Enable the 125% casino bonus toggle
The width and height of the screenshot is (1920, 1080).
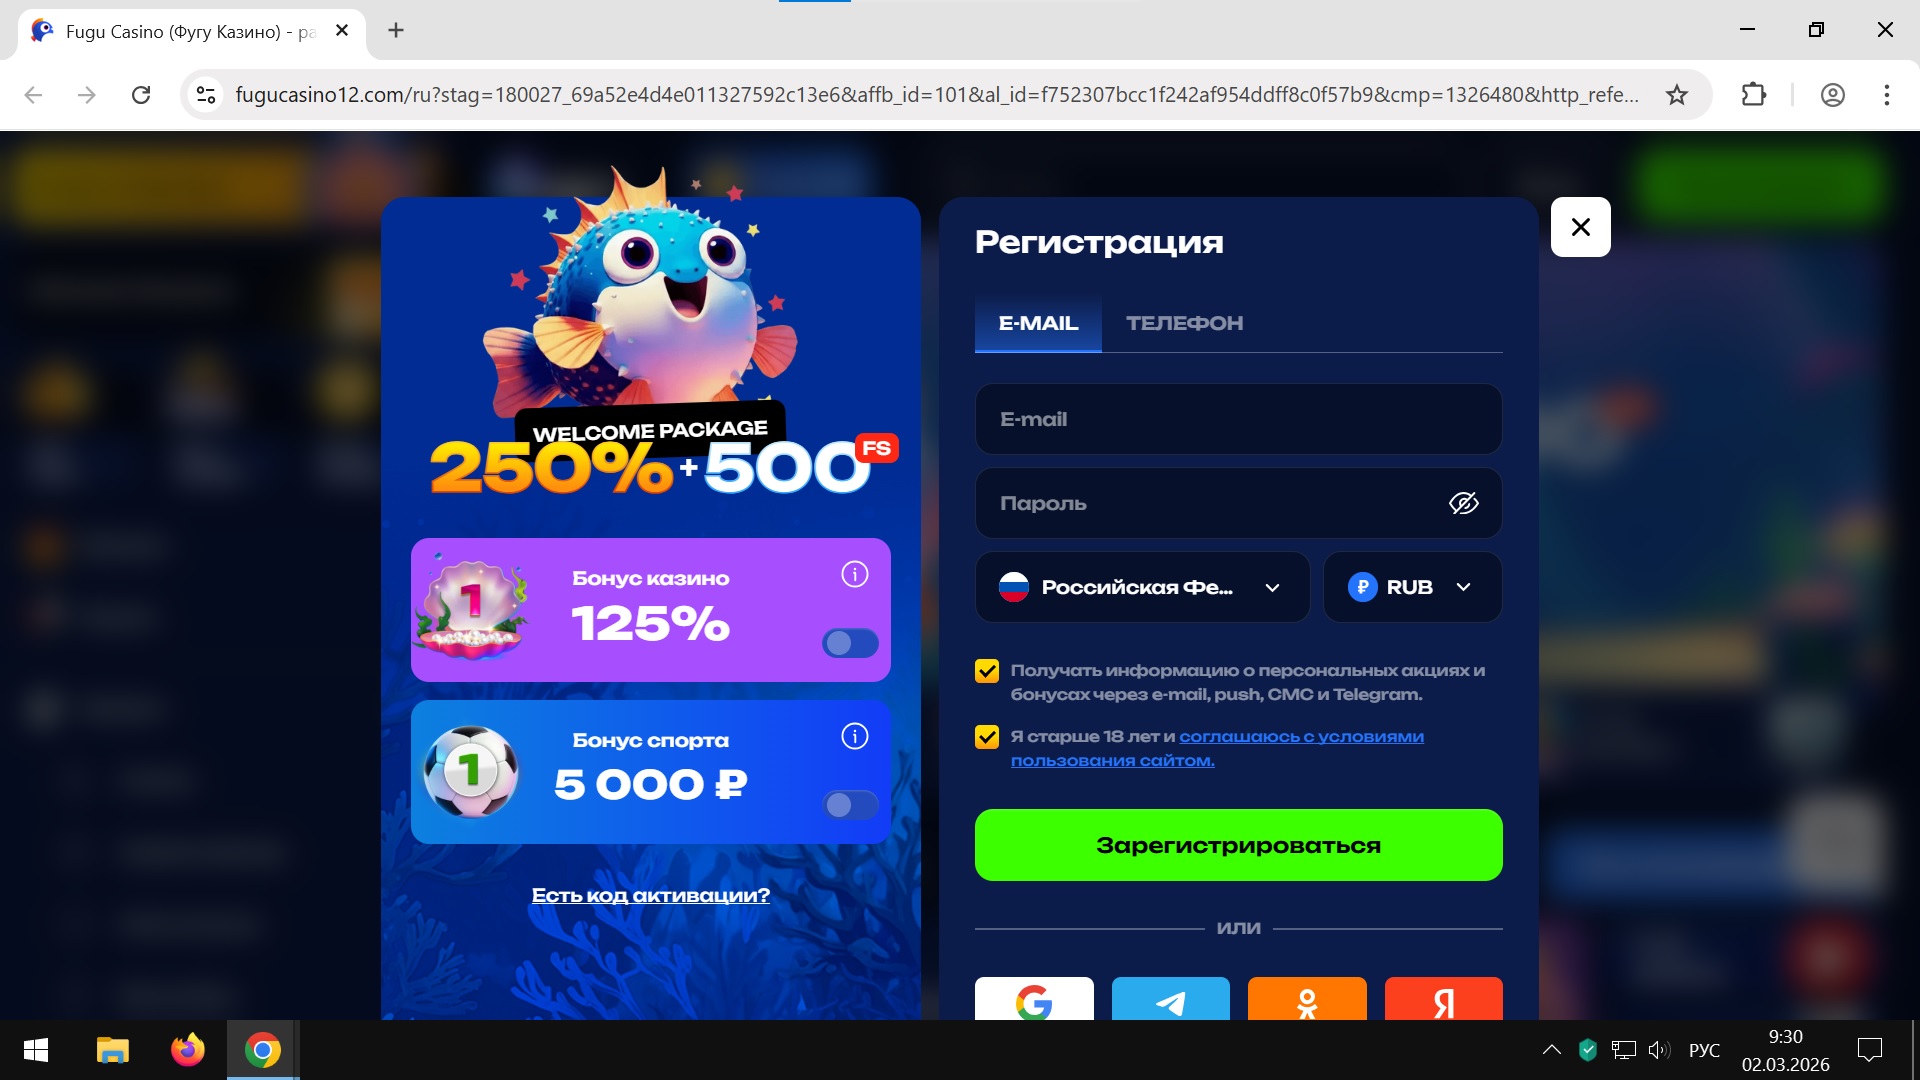click(x=850, y=643)
